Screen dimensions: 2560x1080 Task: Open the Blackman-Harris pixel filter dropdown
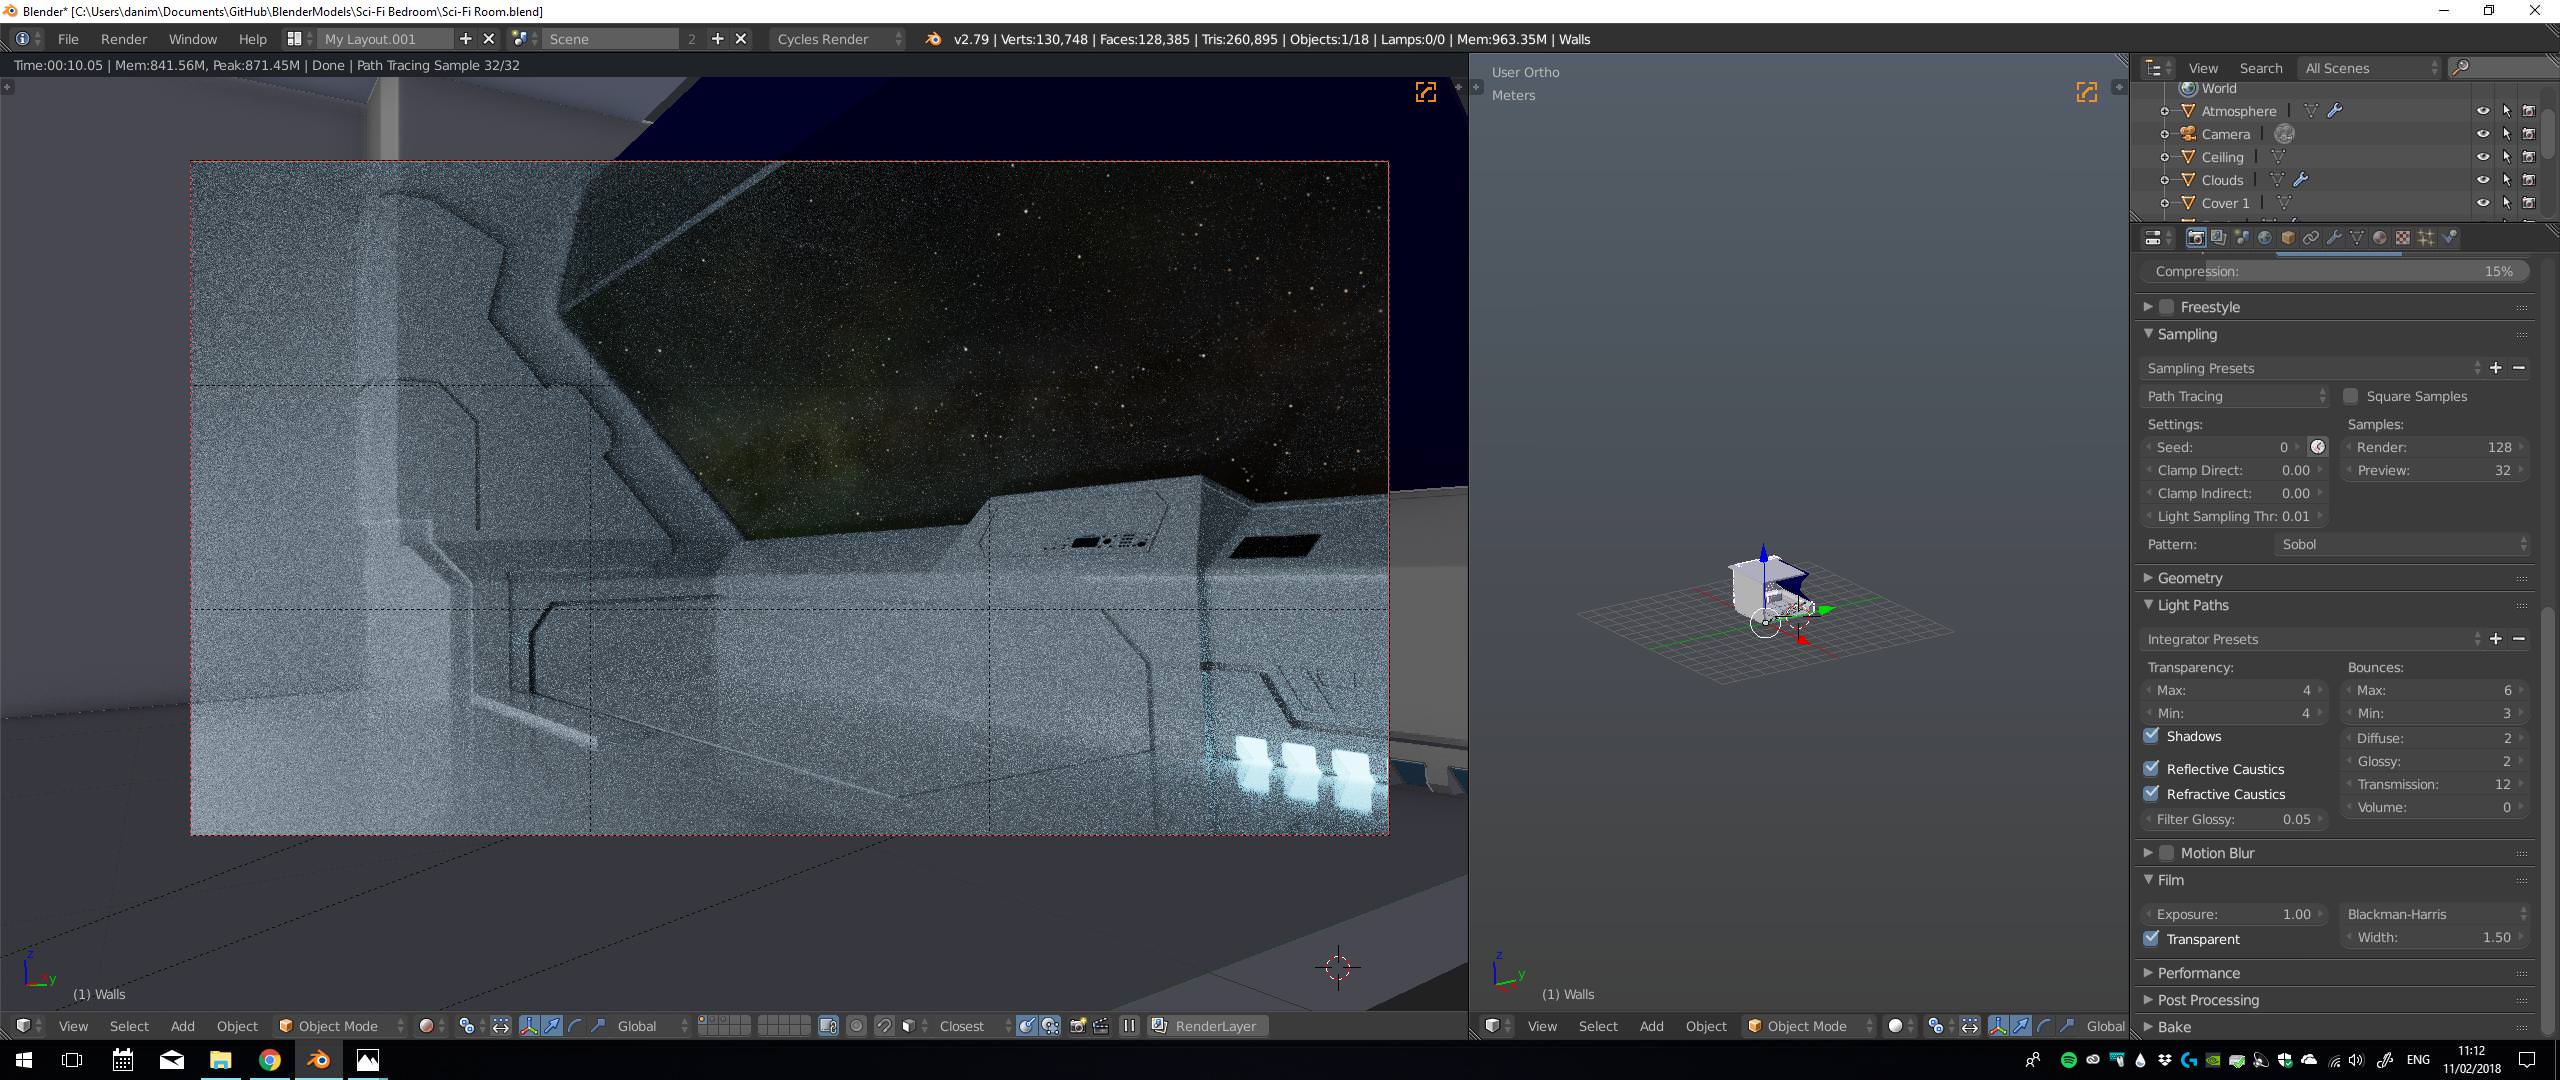pyautogui.click(x=2436, y=914)
